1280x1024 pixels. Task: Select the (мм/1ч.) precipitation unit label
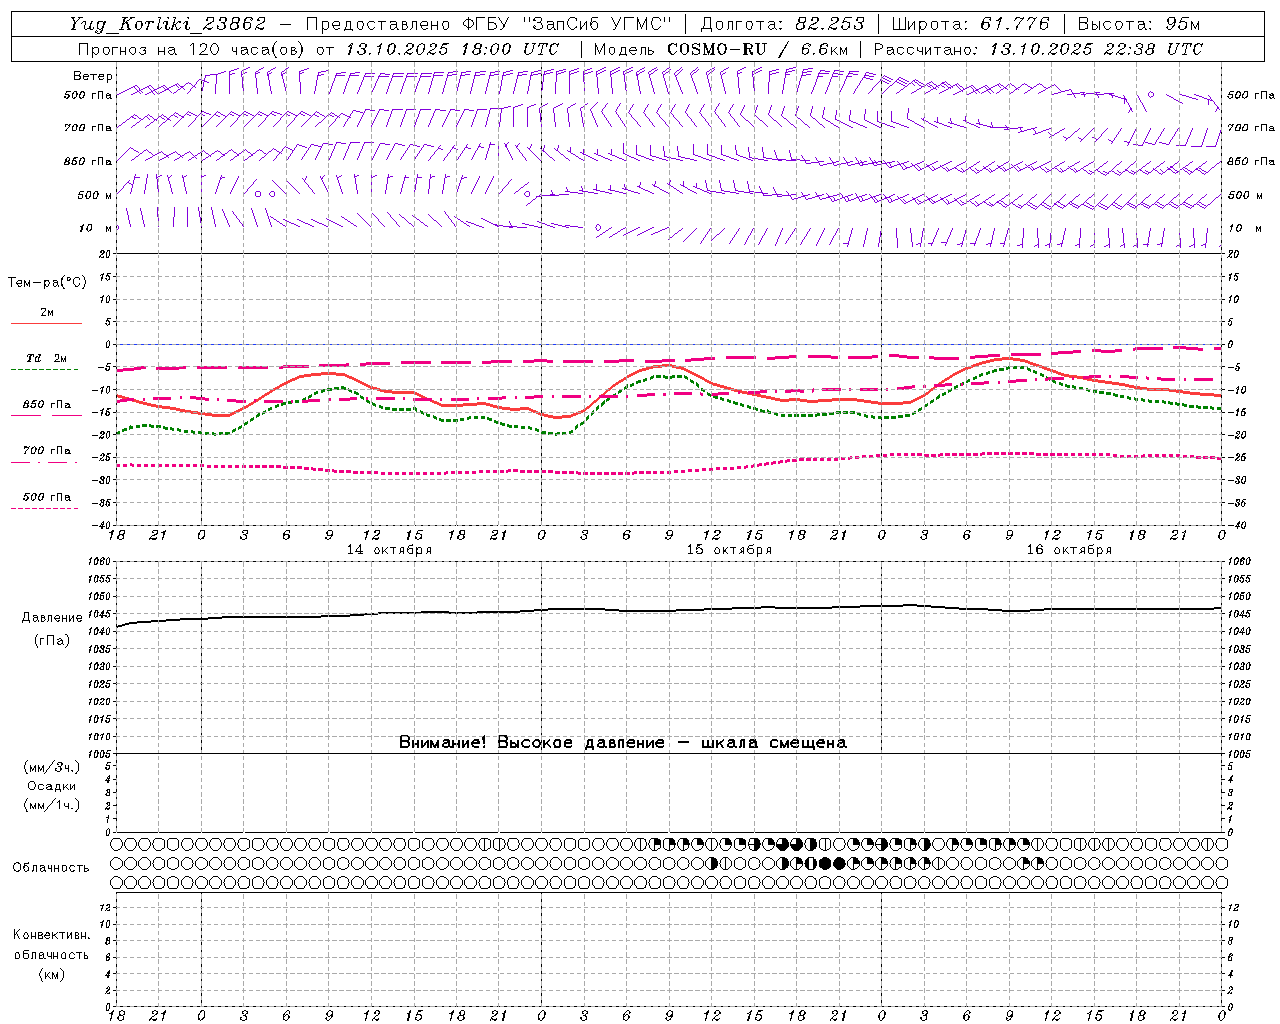52,806
